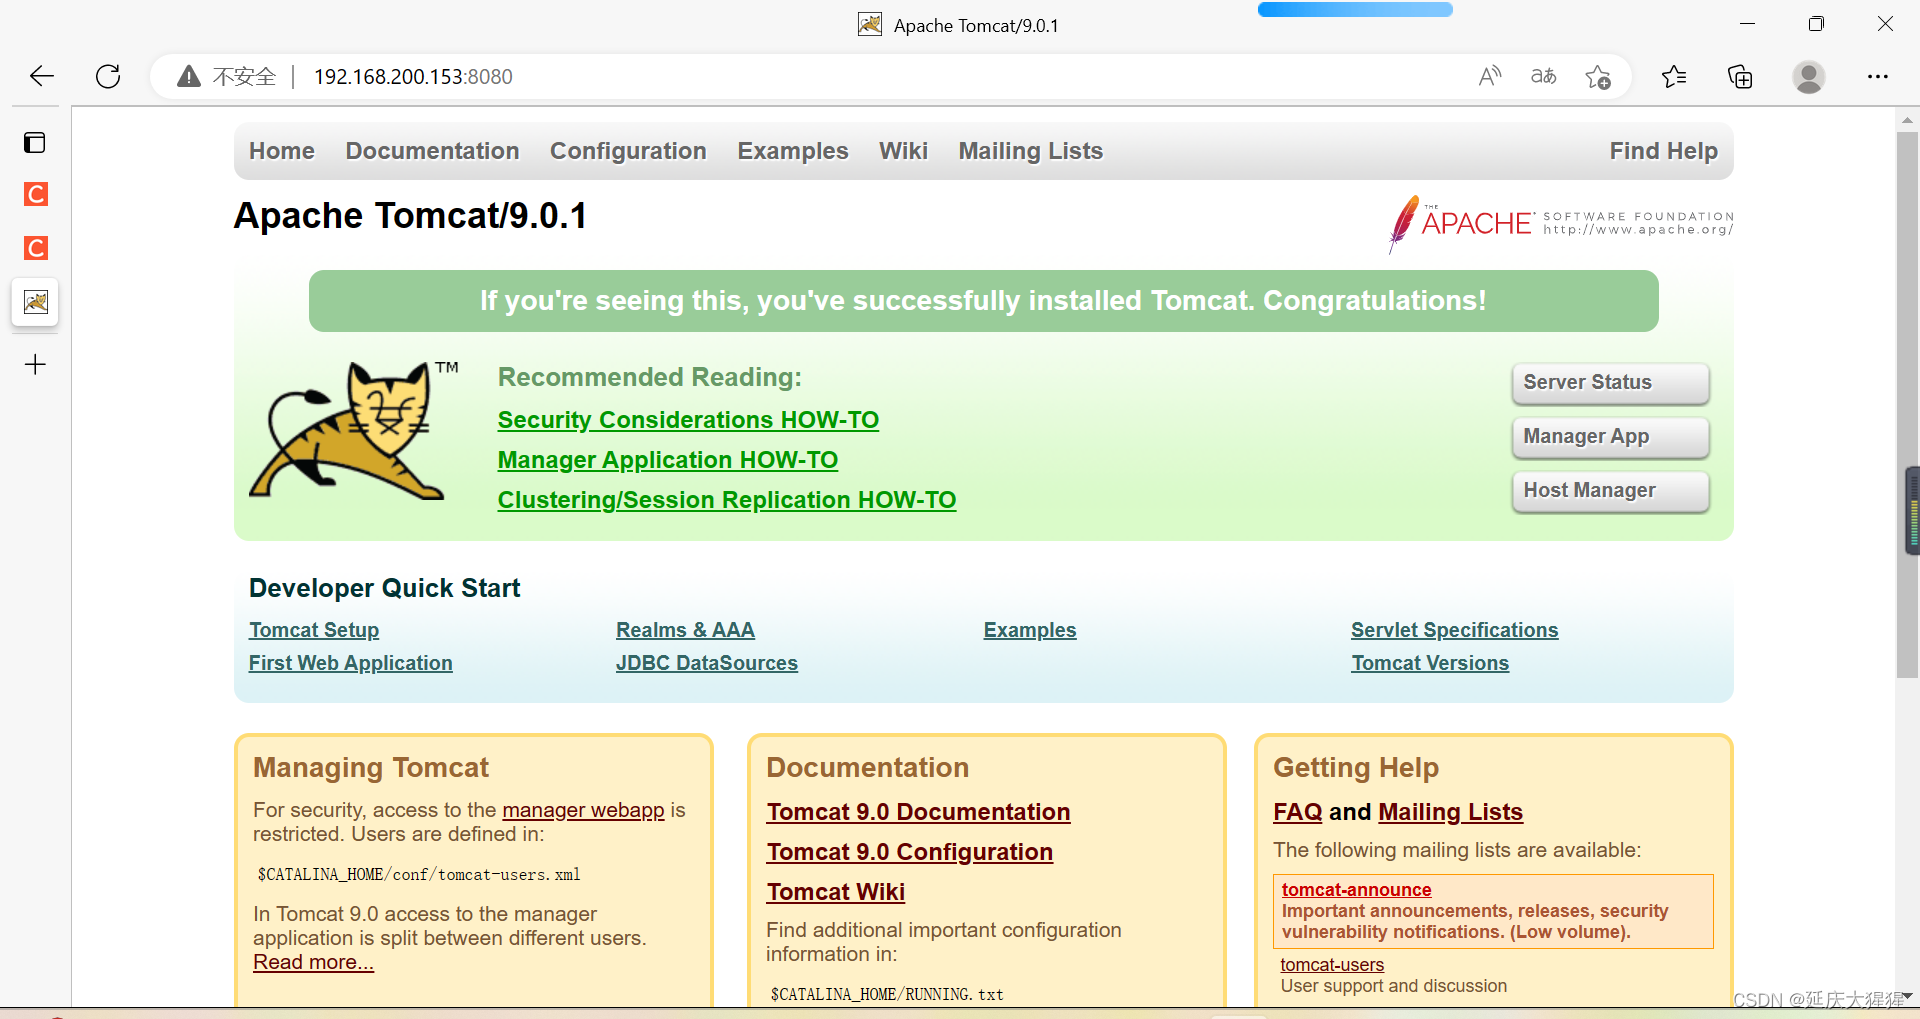Open the FAQ link under Getting Help

(1298, 812)
